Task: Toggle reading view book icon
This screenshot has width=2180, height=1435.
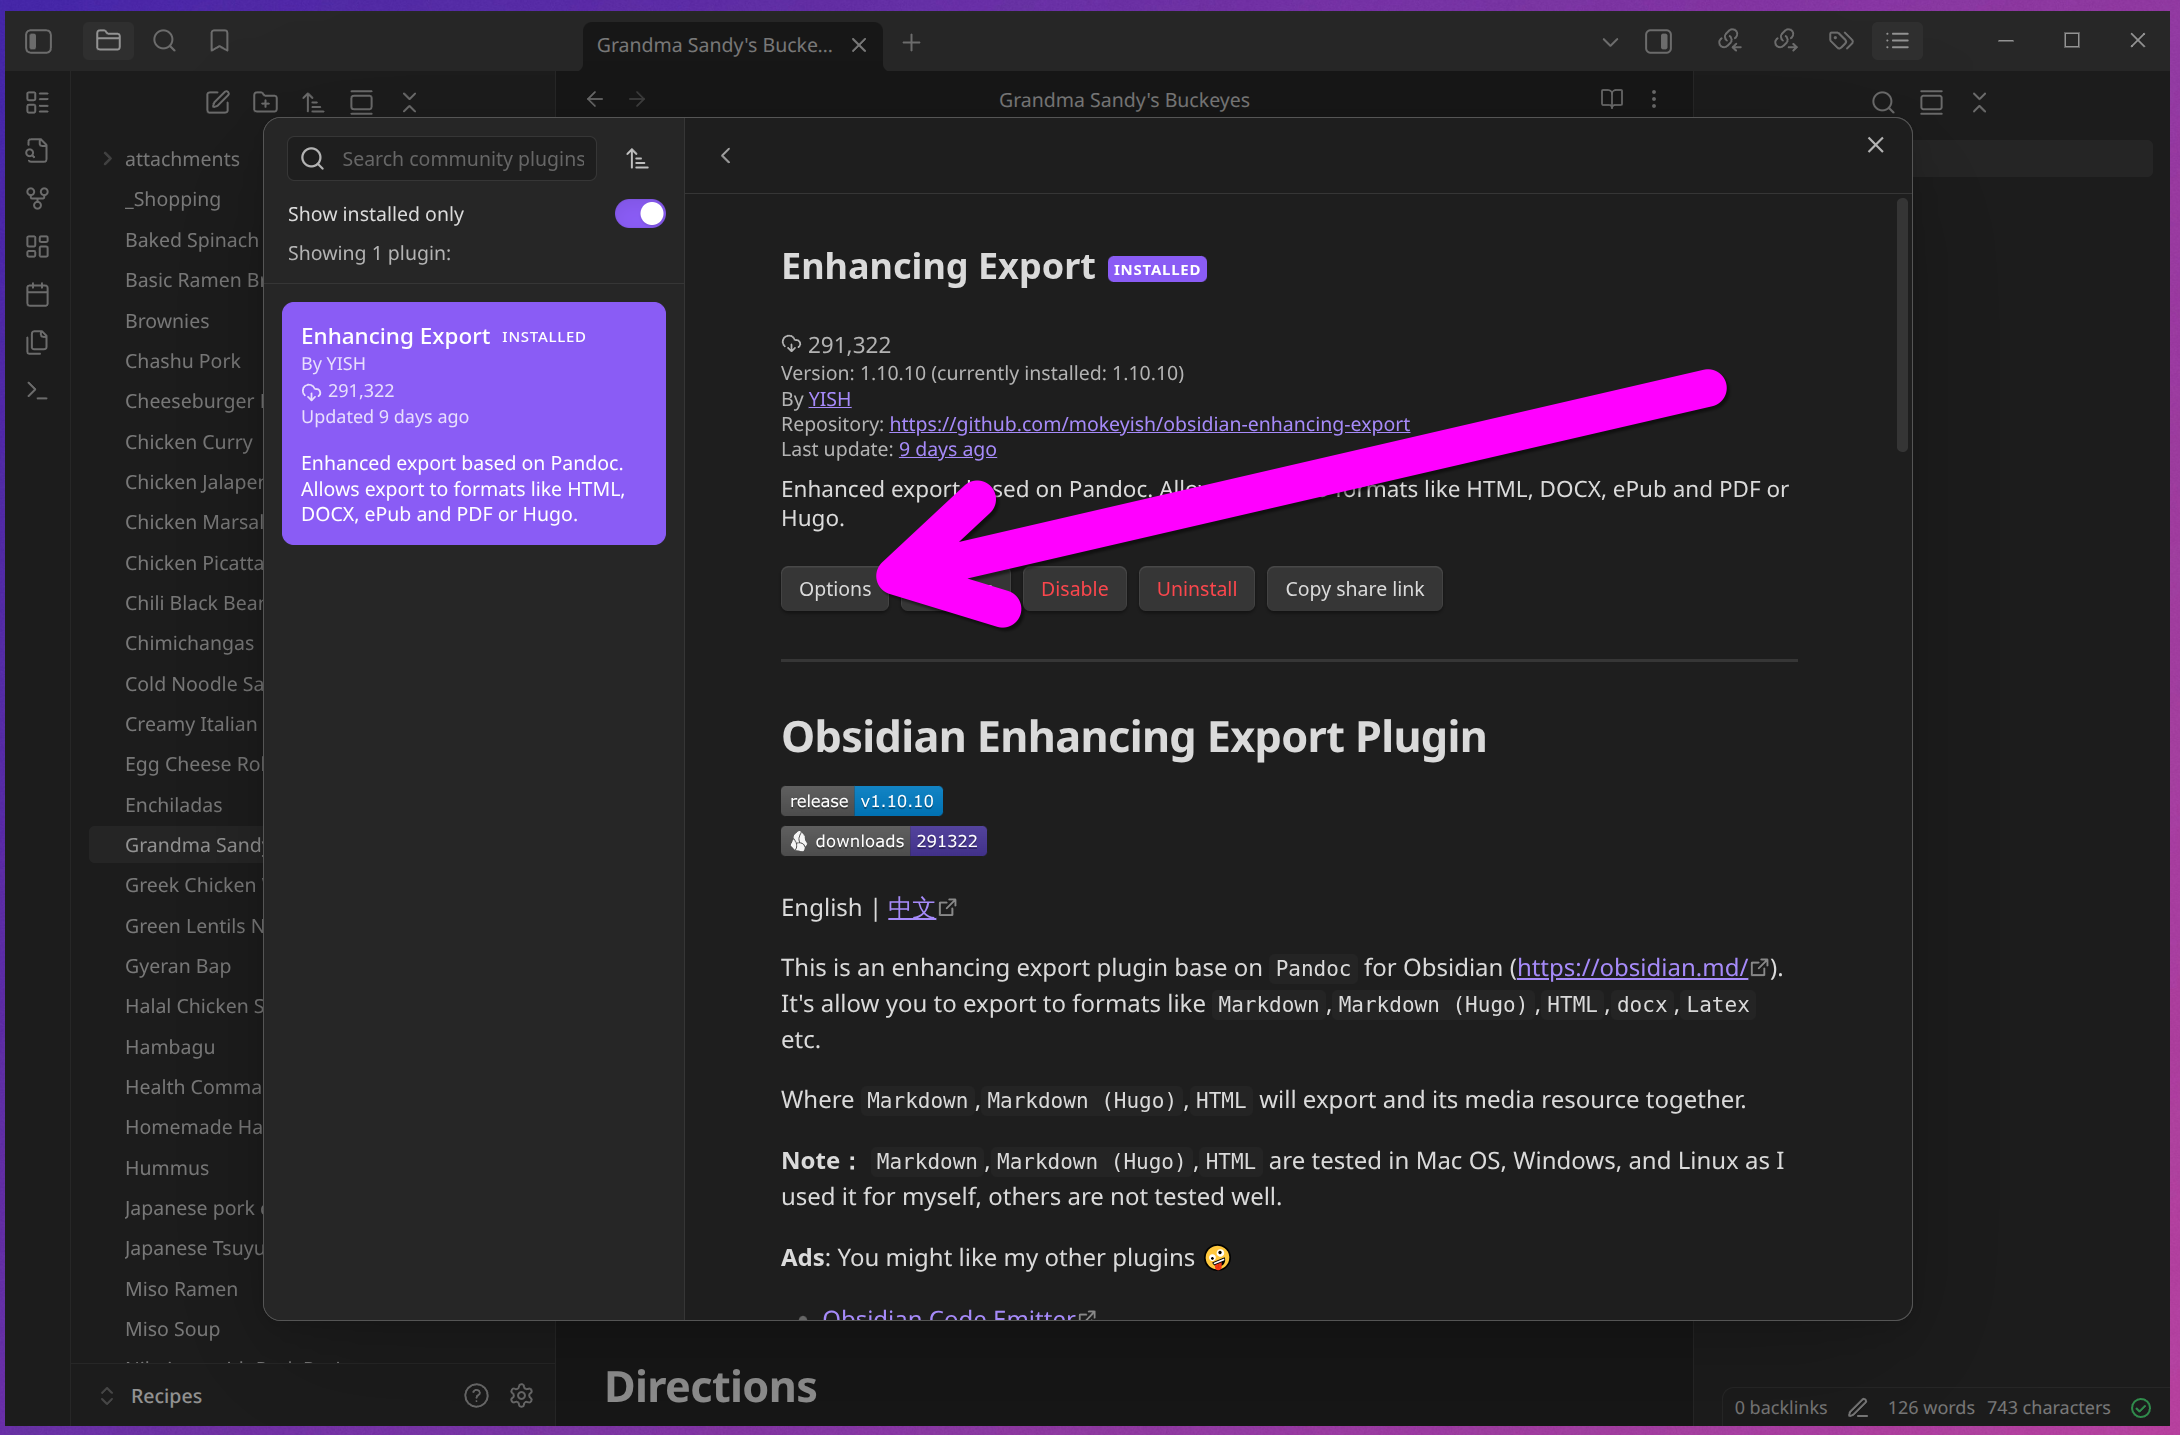Action: pyautogui.click(x=1611, y=99)
